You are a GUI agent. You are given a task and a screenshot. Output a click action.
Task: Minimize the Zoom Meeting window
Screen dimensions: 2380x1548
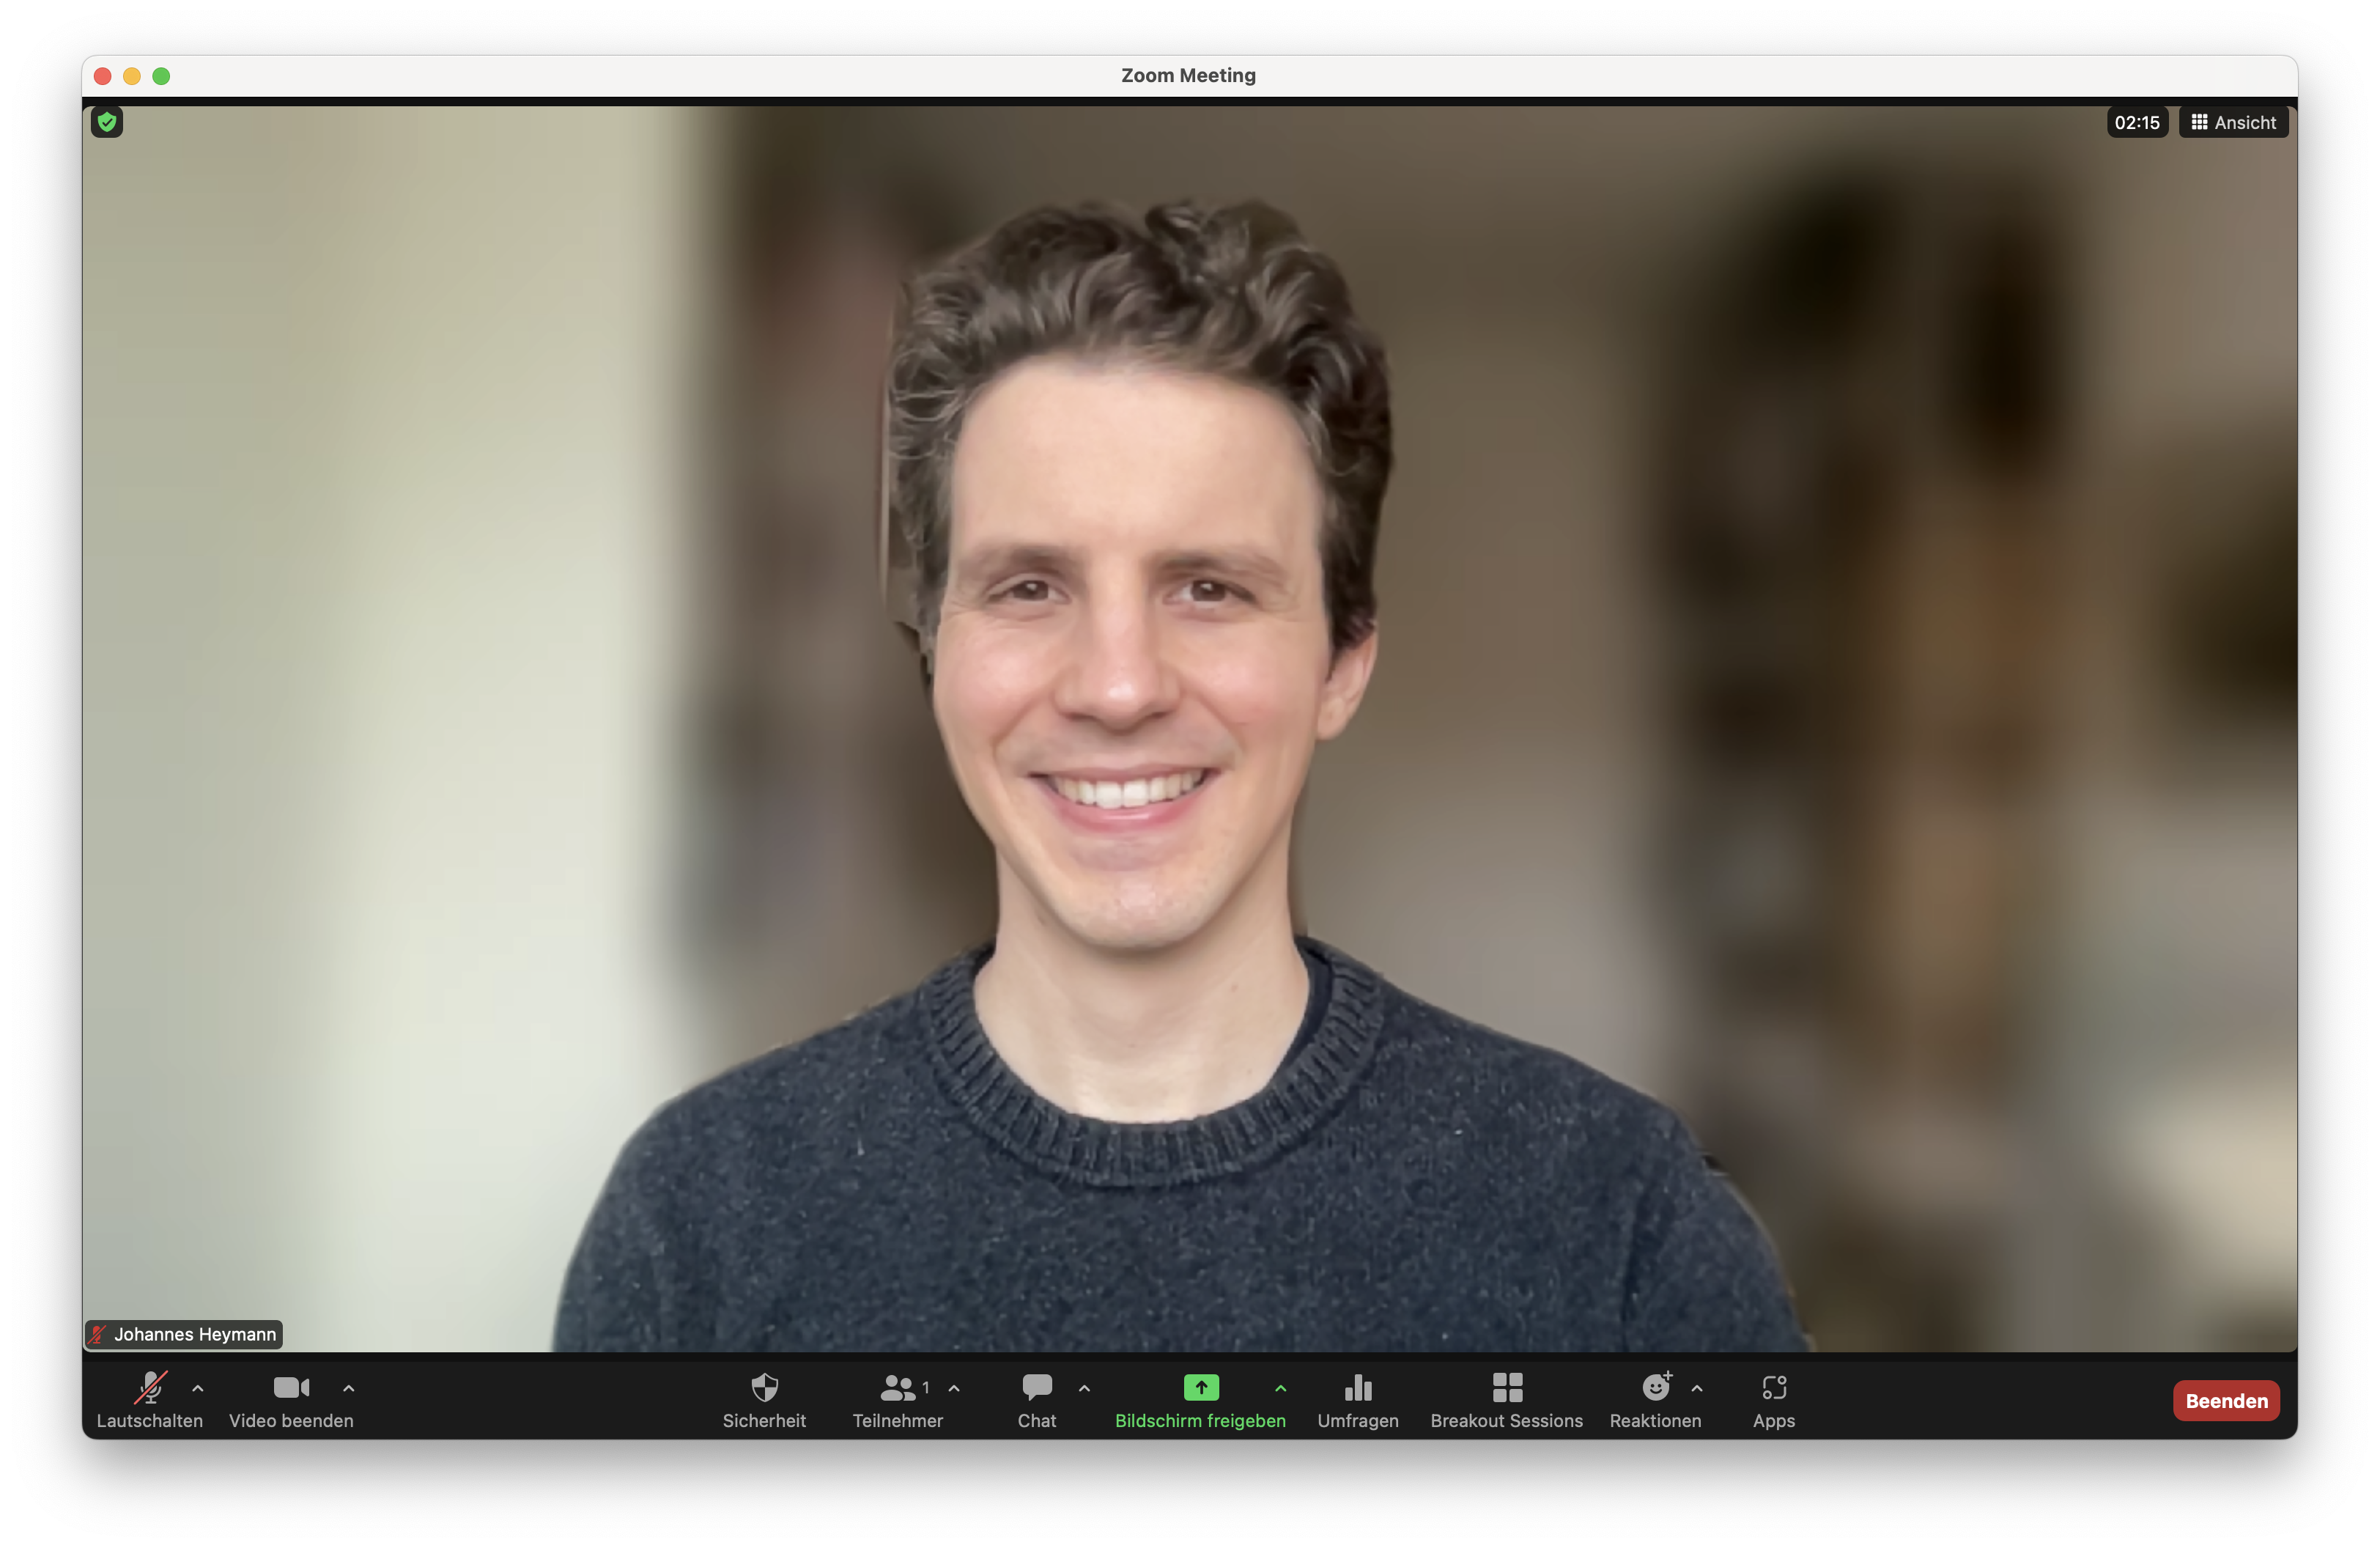(x=132, y=76)
